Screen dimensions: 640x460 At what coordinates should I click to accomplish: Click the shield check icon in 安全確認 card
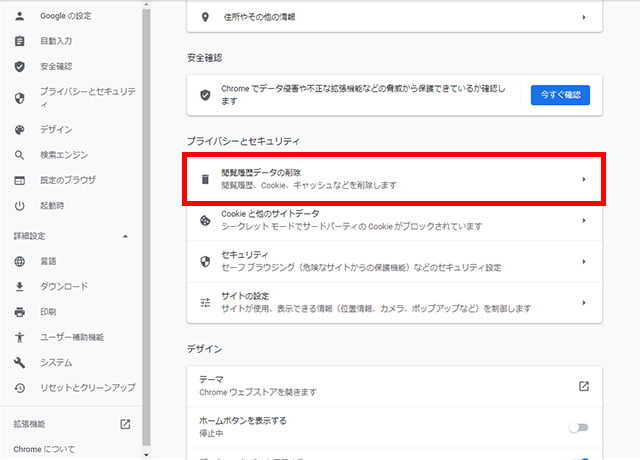[205, 95]
